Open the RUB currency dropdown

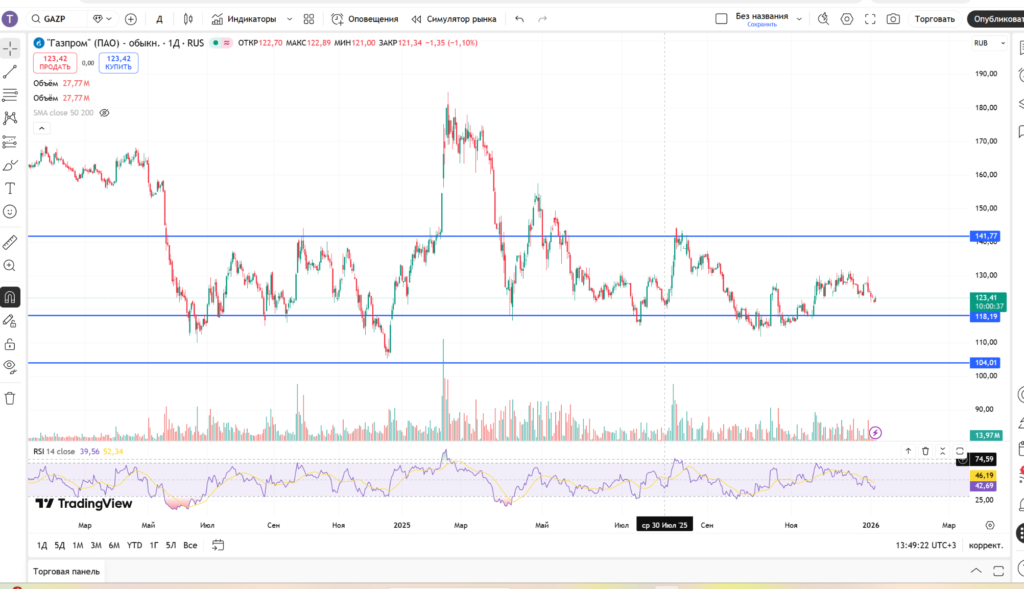989,43
